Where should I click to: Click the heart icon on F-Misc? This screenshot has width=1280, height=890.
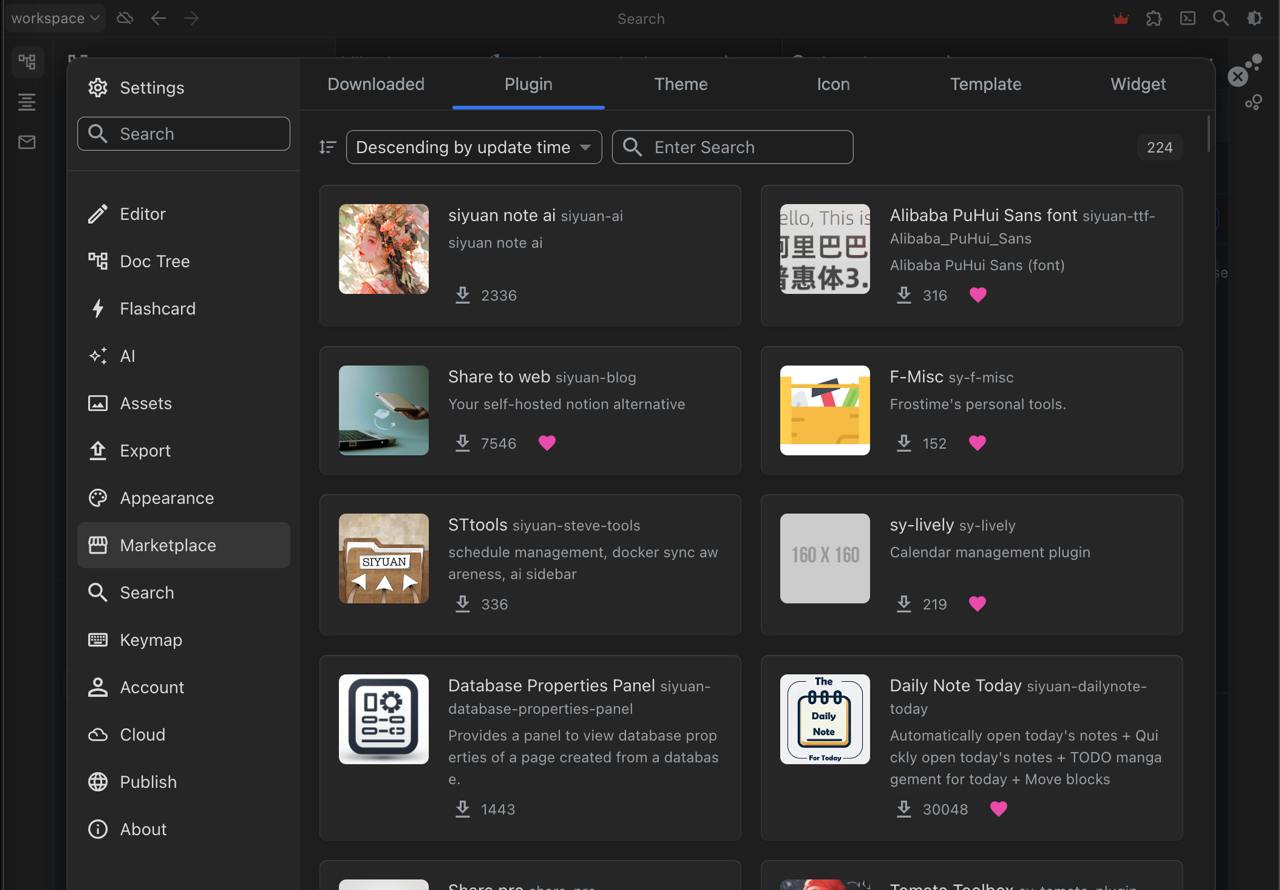978,443
